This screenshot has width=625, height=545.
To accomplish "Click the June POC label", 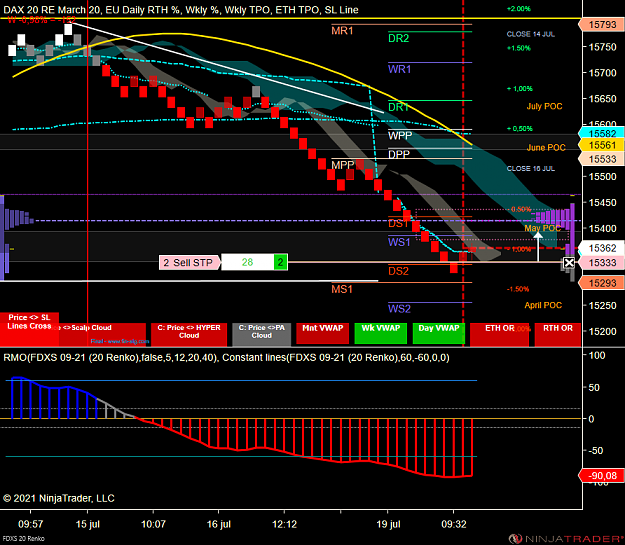I will click(546, 148).
